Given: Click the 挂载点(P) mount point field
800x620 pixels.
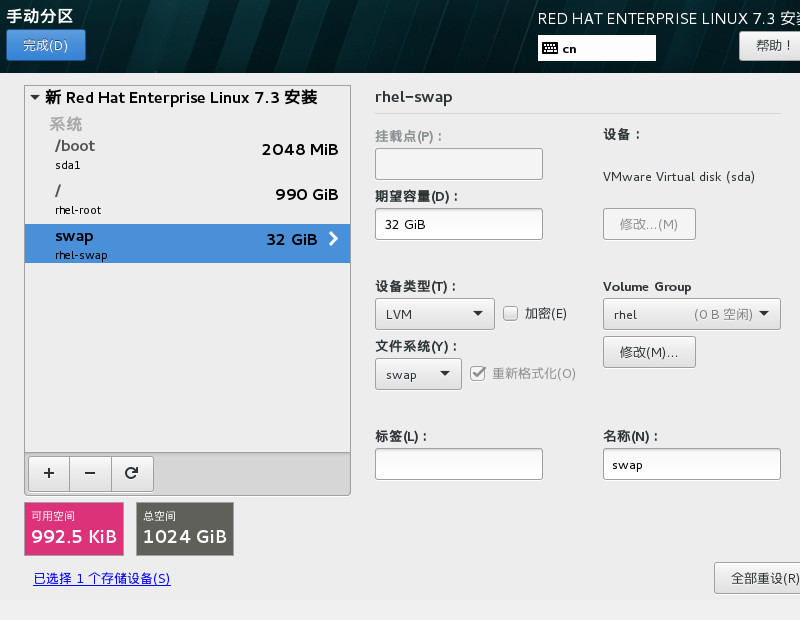Looking at the screenshot, I should point(459,164).
